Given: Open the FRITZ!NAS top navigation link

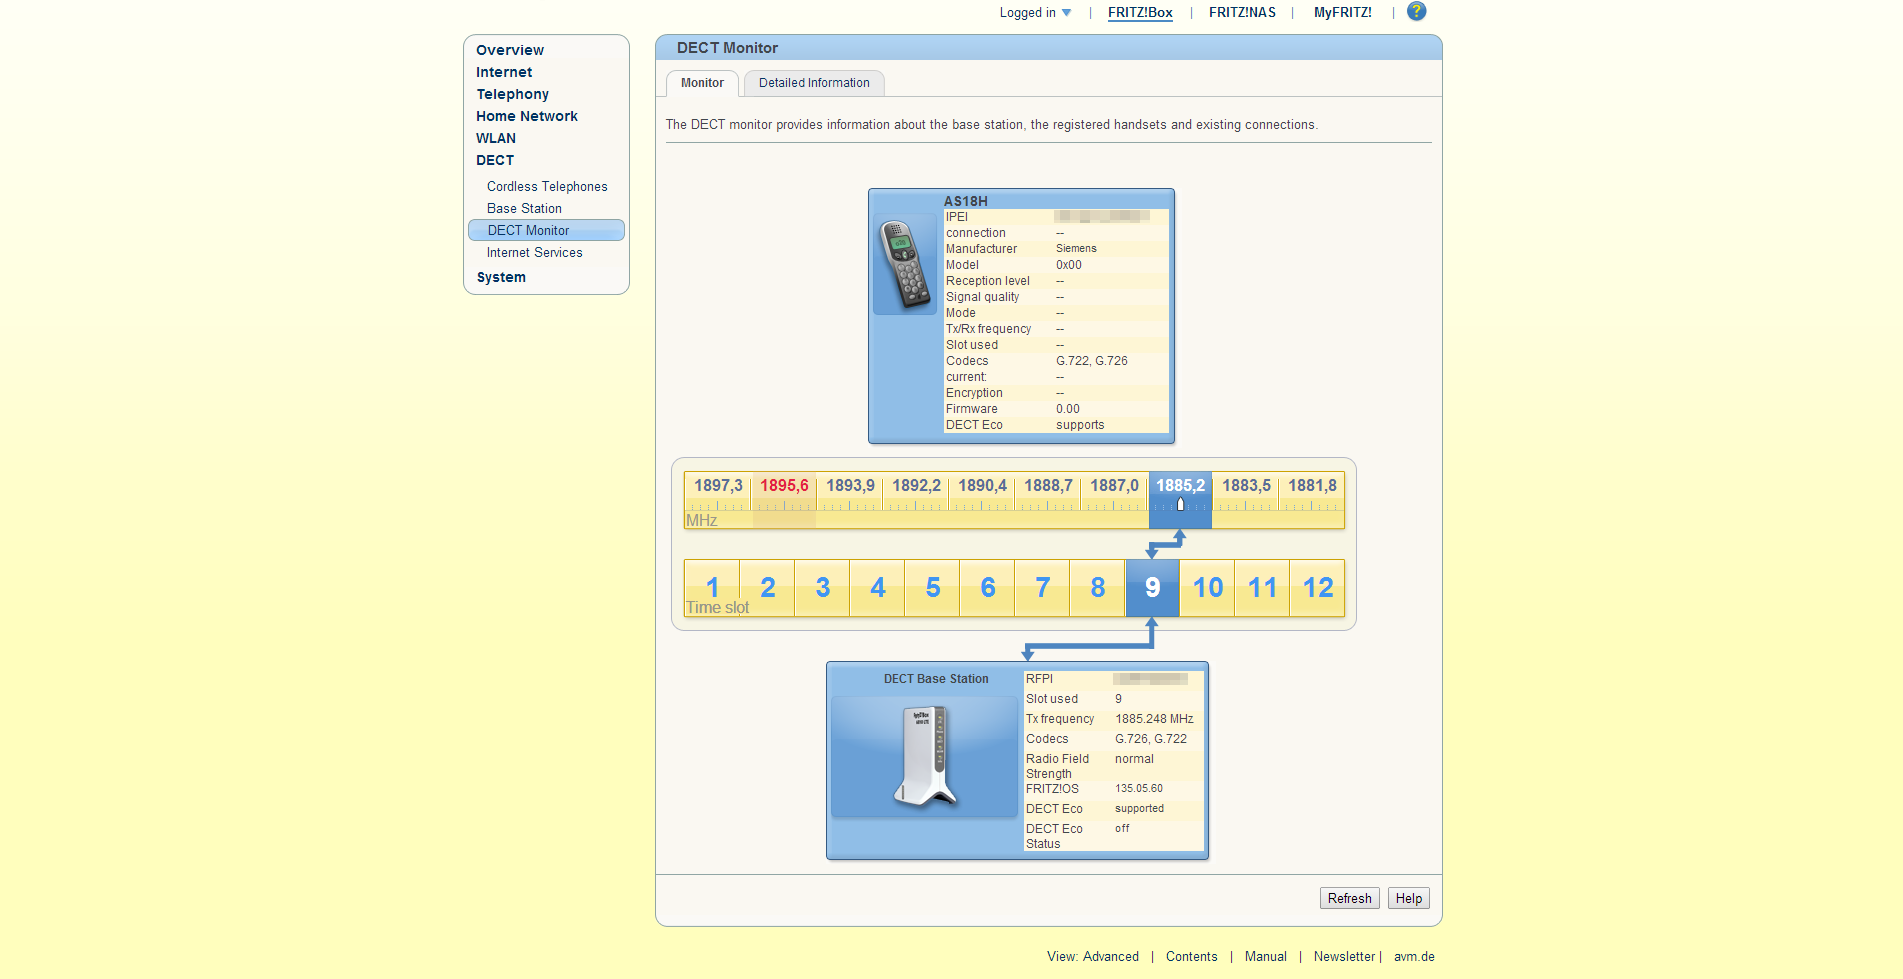Looking at the screenshot, I should pyautogui.click(x=1242, y=13).
